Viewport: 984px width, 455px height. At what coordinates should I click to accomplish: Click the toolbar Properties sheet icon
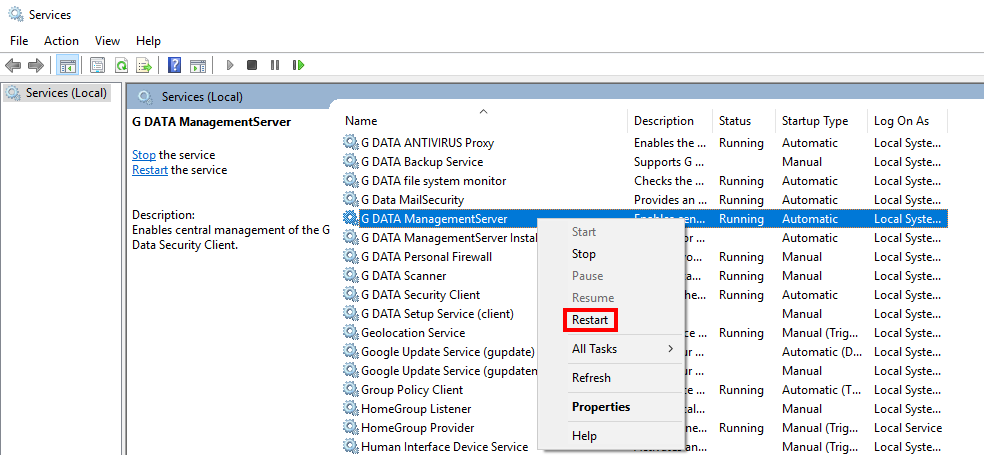(97, 65)
